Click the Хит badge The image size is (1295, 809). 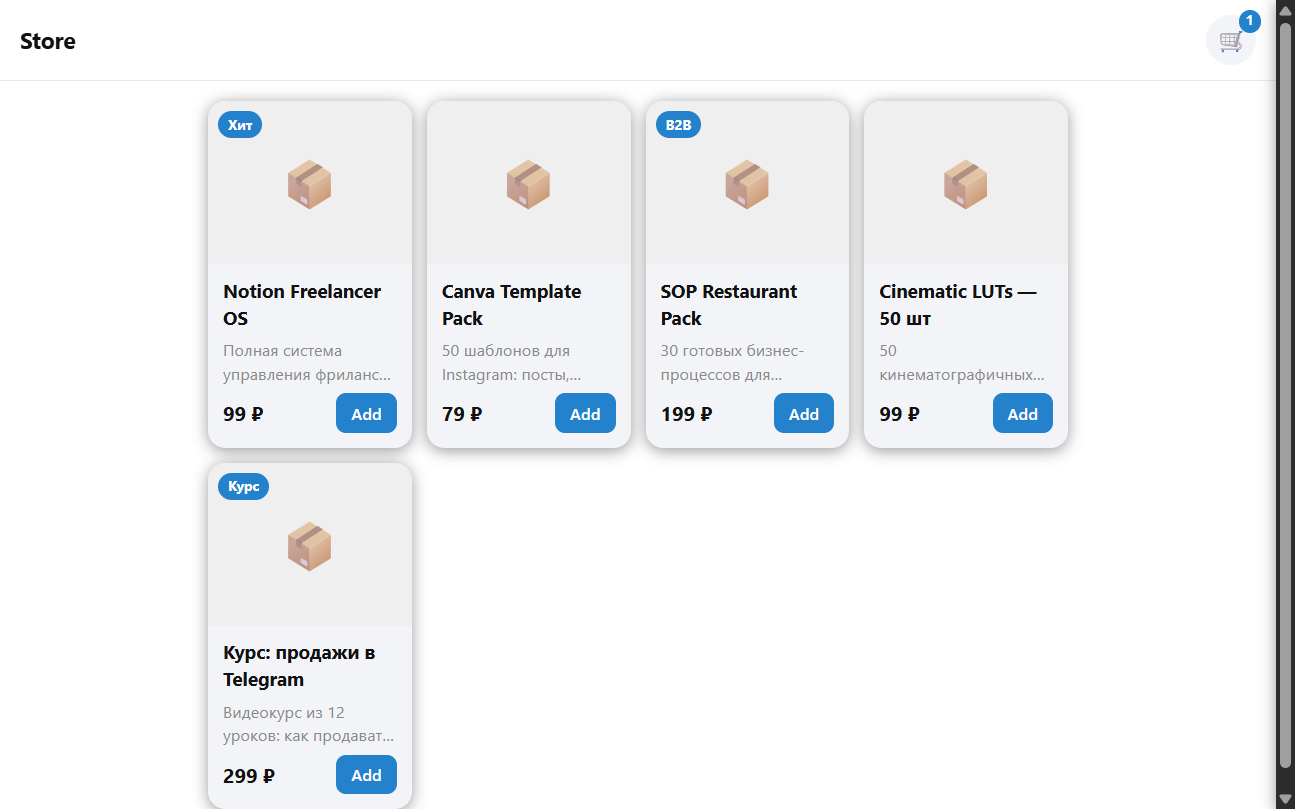(240, 125)
